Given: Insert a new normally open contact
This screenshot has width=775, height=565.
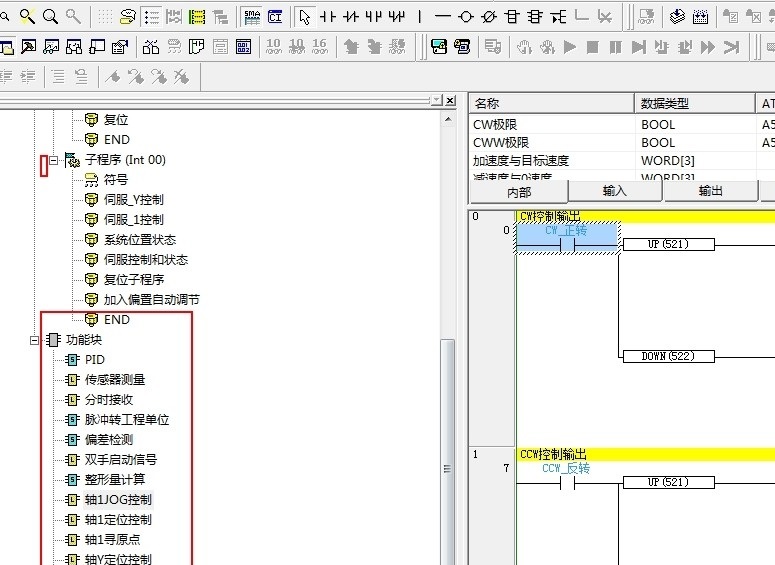Looking at the screenshot, I should pyautogui.click(x=327, y=17).
